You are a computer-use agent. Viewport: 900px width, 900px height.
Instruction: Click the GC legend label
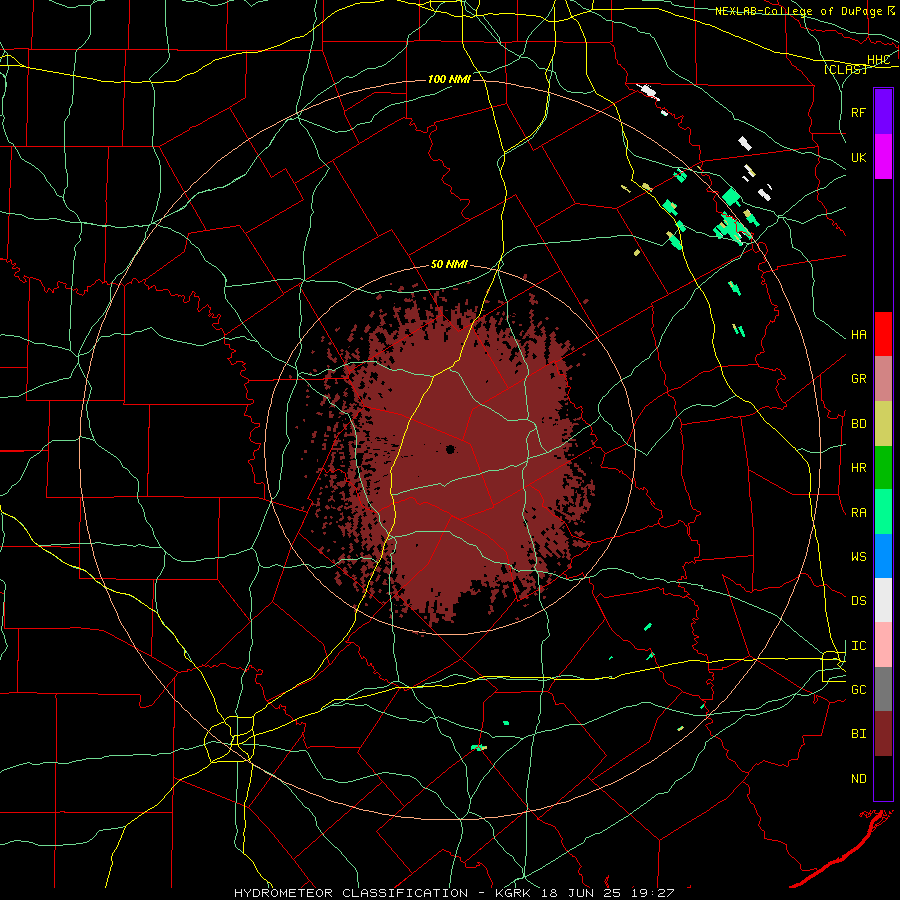click(858, 690)
